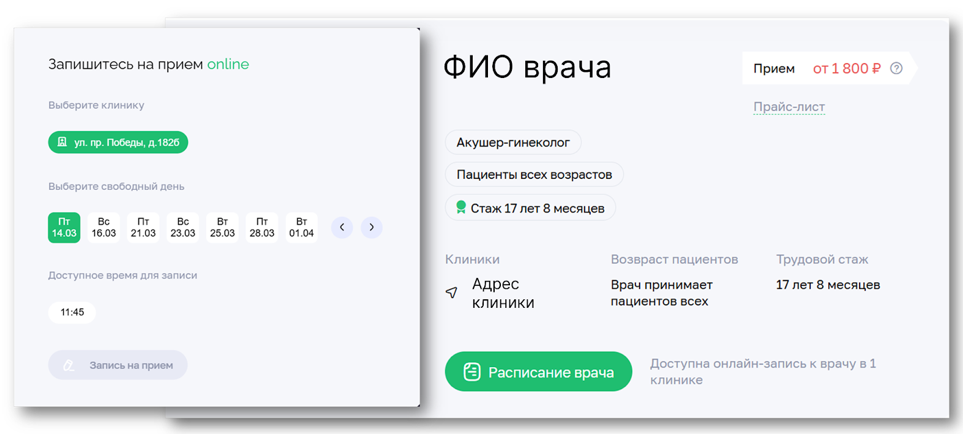Click the schedule icon in Расписание врача button
This screenshot has height=434, width=963.
pyautogui.click(x=472, y=372)
